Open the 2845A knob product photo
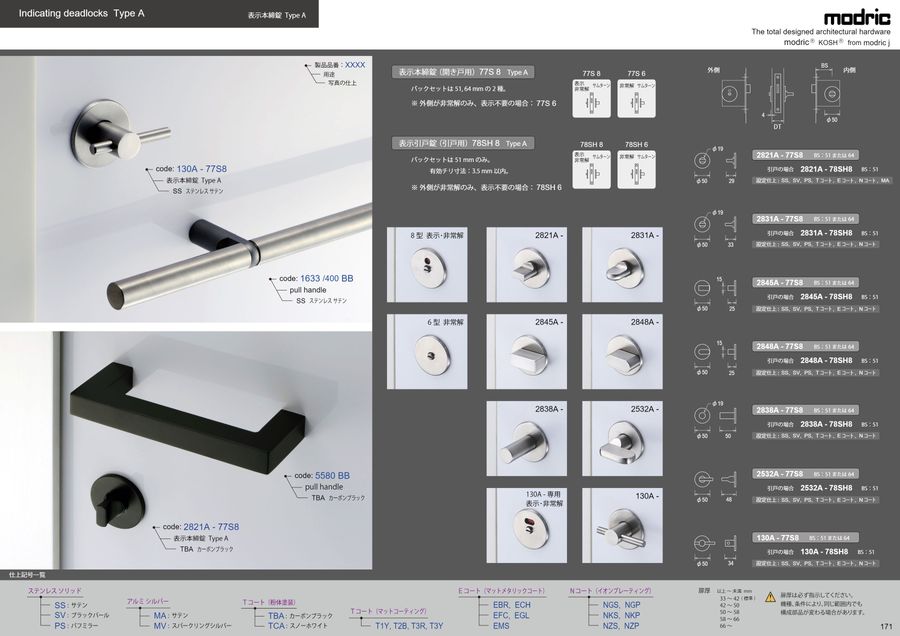 (526, 351)
